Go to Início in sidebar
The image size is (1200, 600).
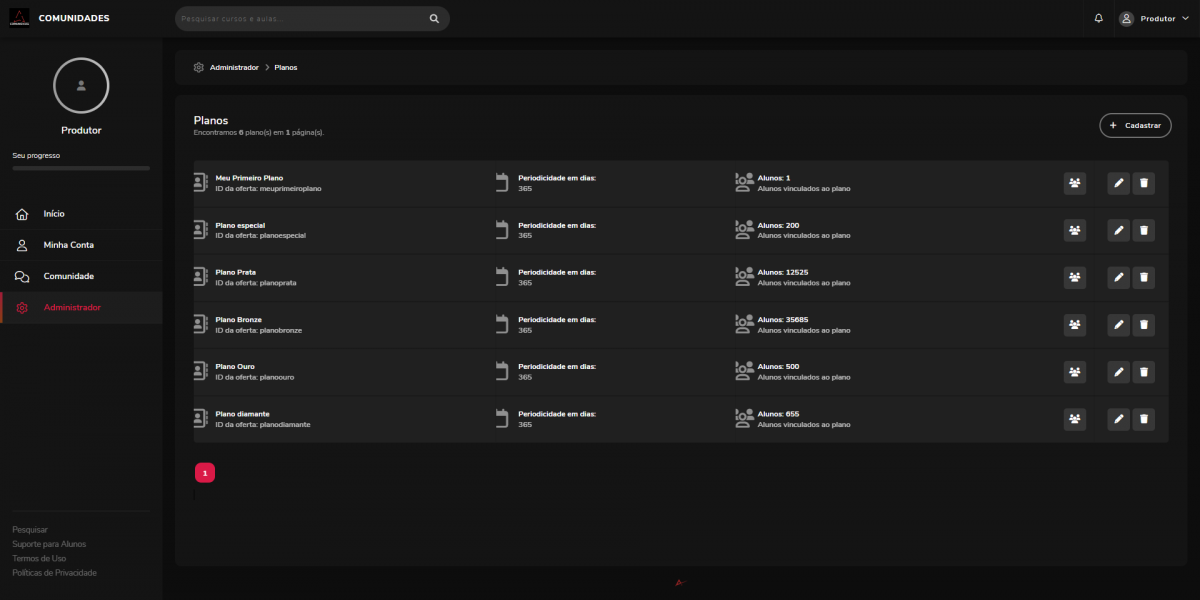(54, 214)
